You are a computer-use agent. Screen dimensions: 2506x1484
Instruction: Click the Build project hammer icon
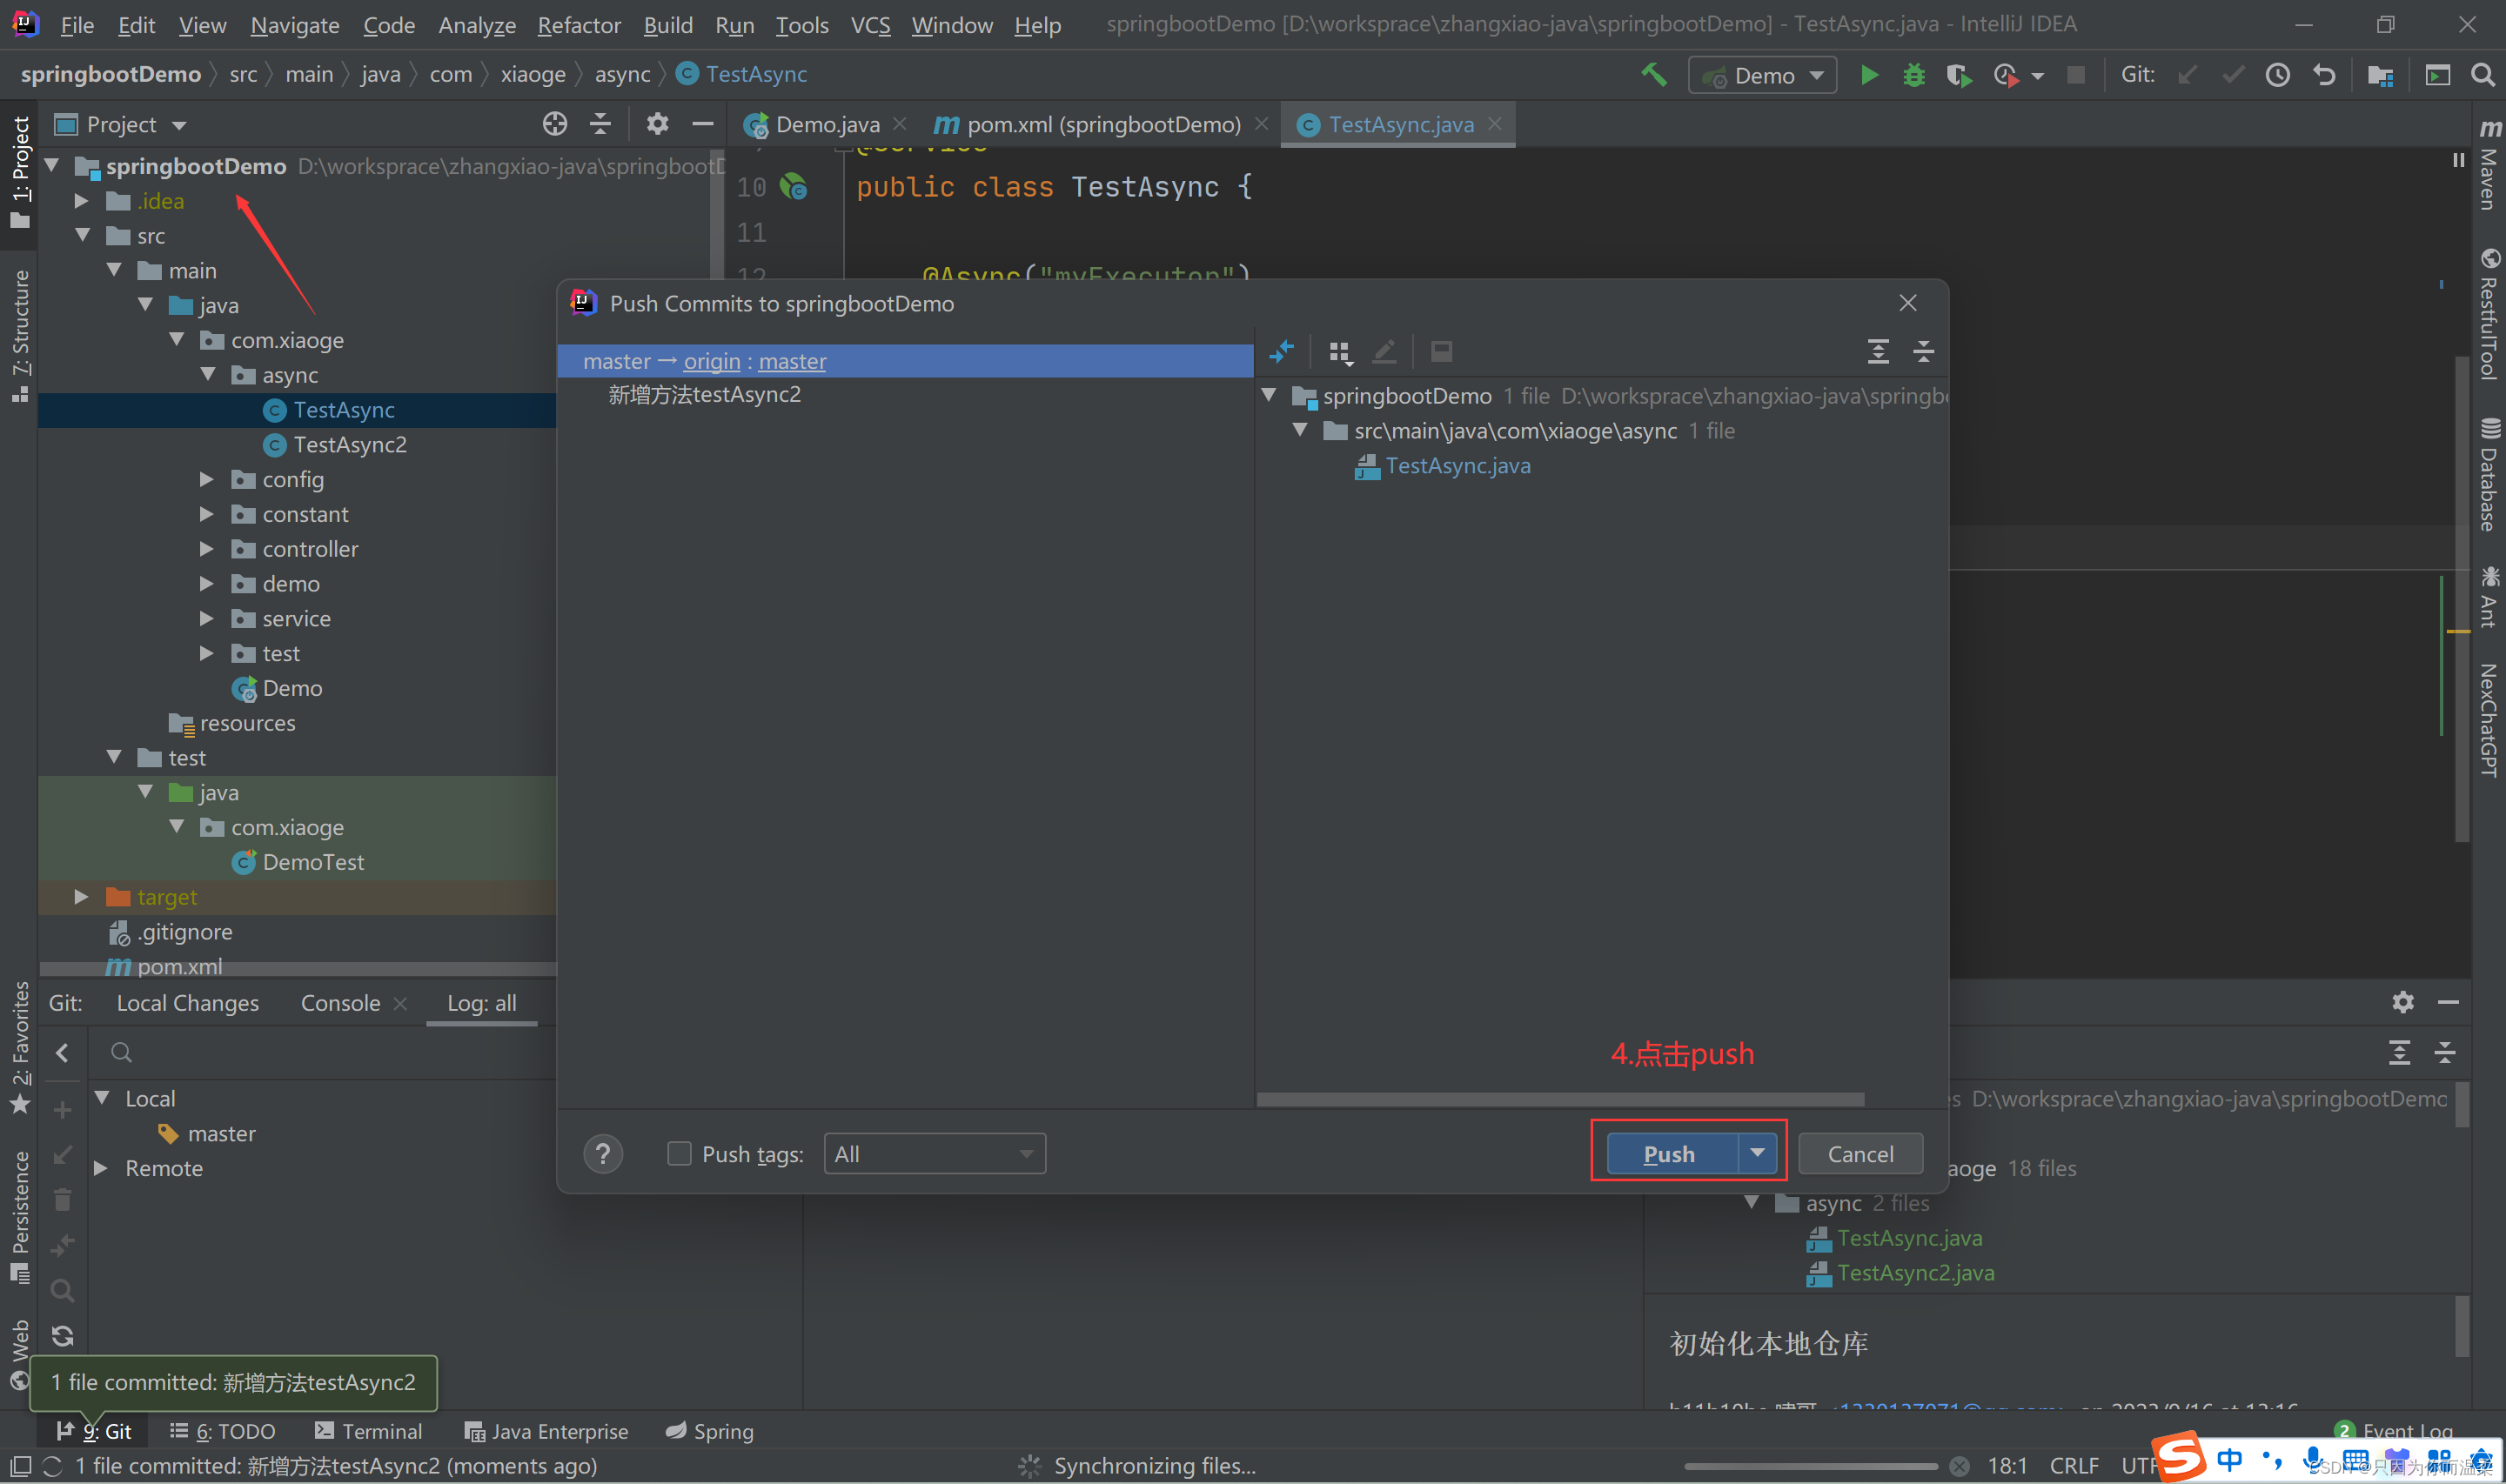[1653, 75]
